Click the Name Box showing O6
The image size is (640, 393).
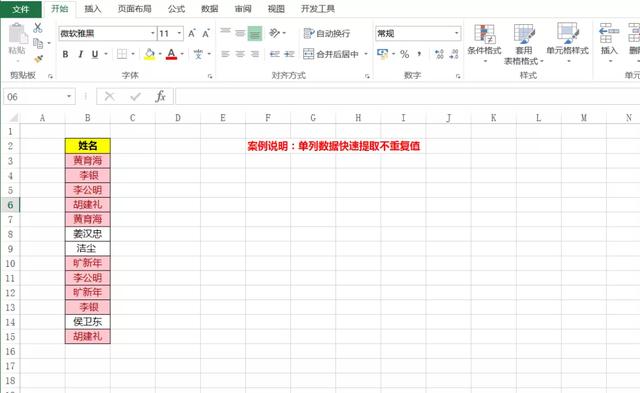click(x=35, y=97)
